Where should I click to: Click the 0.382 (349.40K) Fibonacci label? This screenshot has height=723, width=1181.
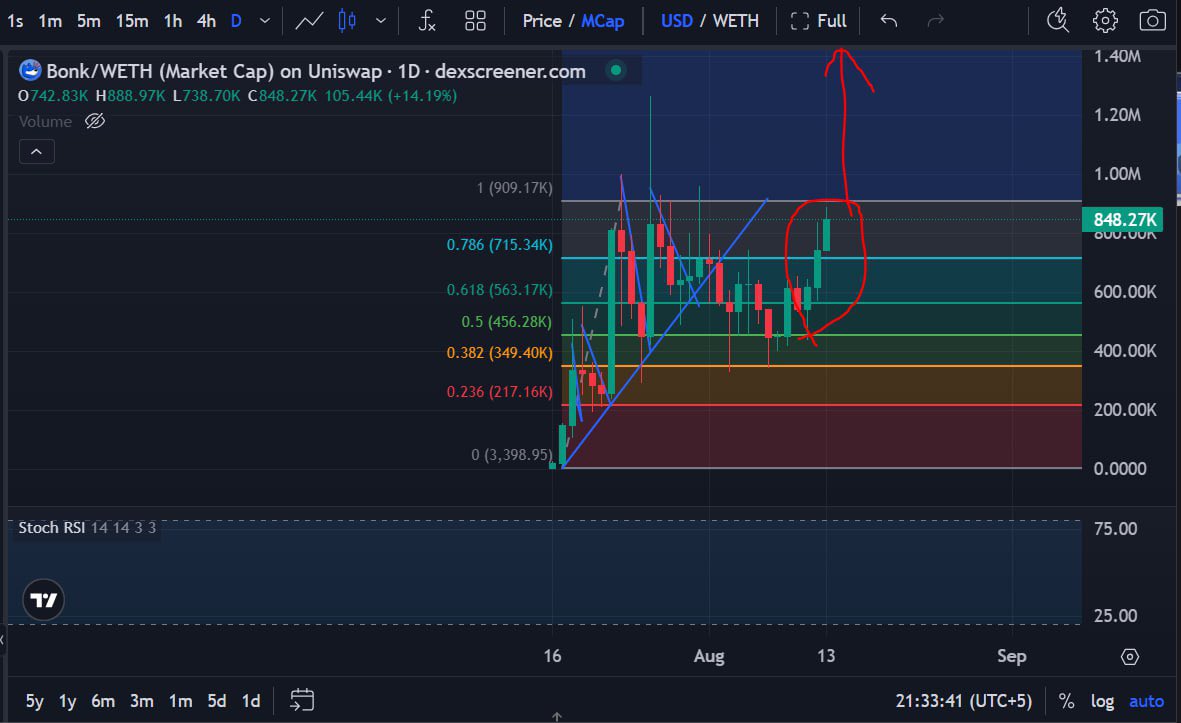pos(499,353)
